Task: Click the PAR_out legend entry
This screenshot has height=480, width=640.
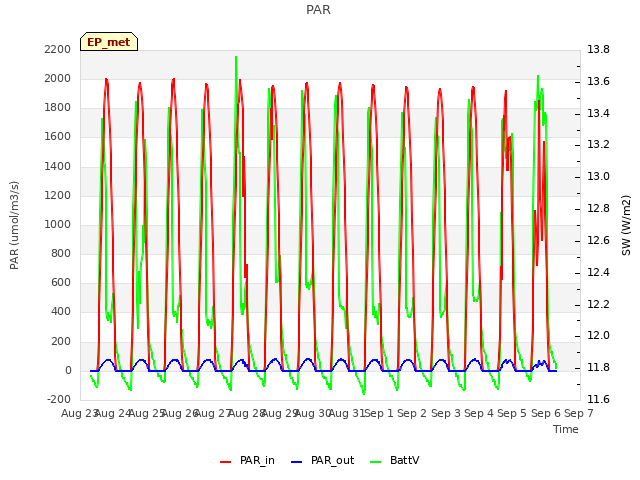Action: pyautogui.click(x=322, y=460)
